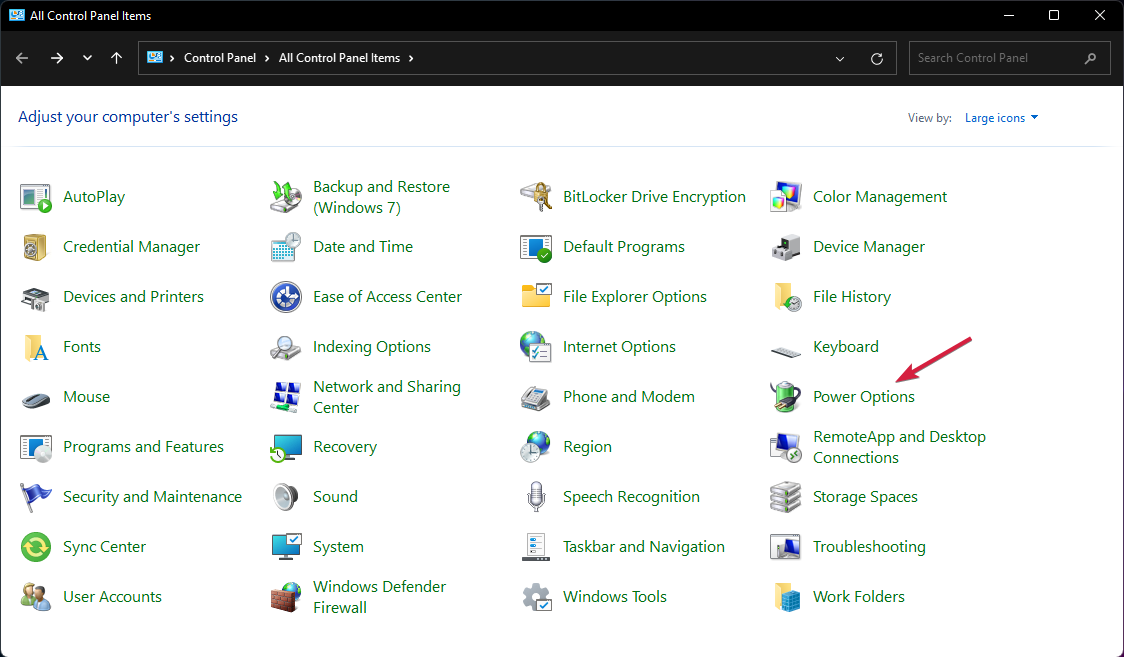Open the Color Management icon
This screenshot has height=657, width=1124.
786,197
